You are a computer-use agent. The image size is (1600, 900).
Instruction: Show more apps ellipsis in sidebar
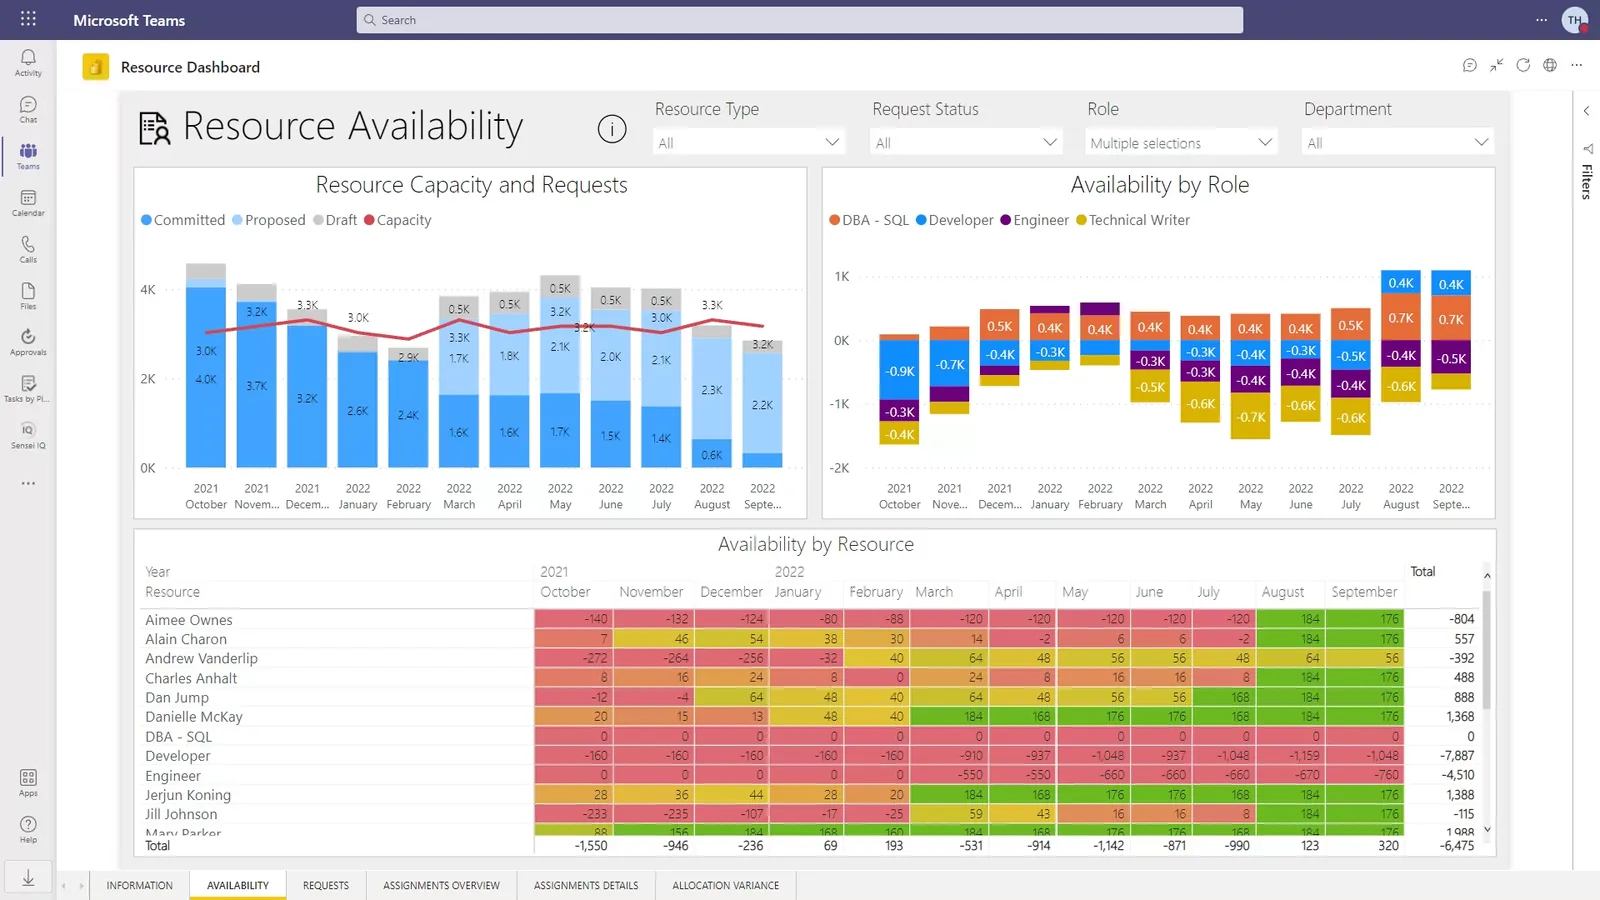[x=28, y=483]
